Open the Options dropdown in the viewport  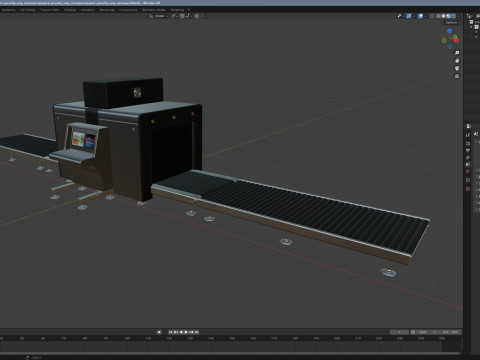tap(452, 23)
